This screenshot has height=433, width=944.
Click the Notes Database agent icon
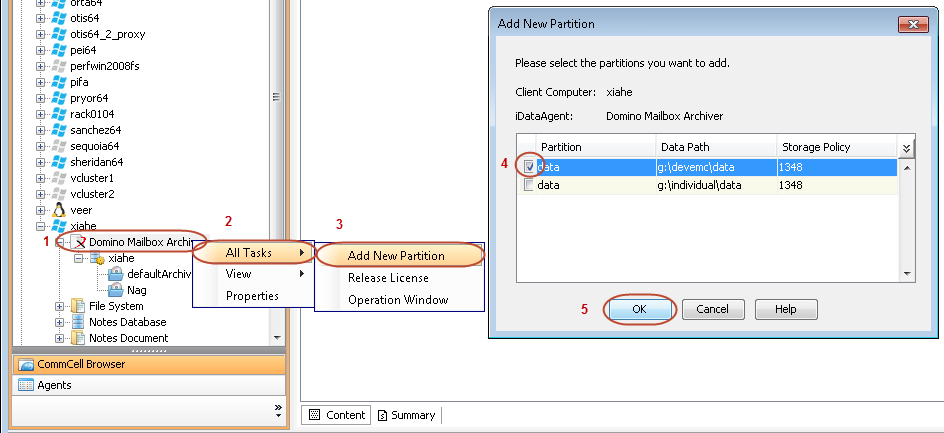pos(78,322)
